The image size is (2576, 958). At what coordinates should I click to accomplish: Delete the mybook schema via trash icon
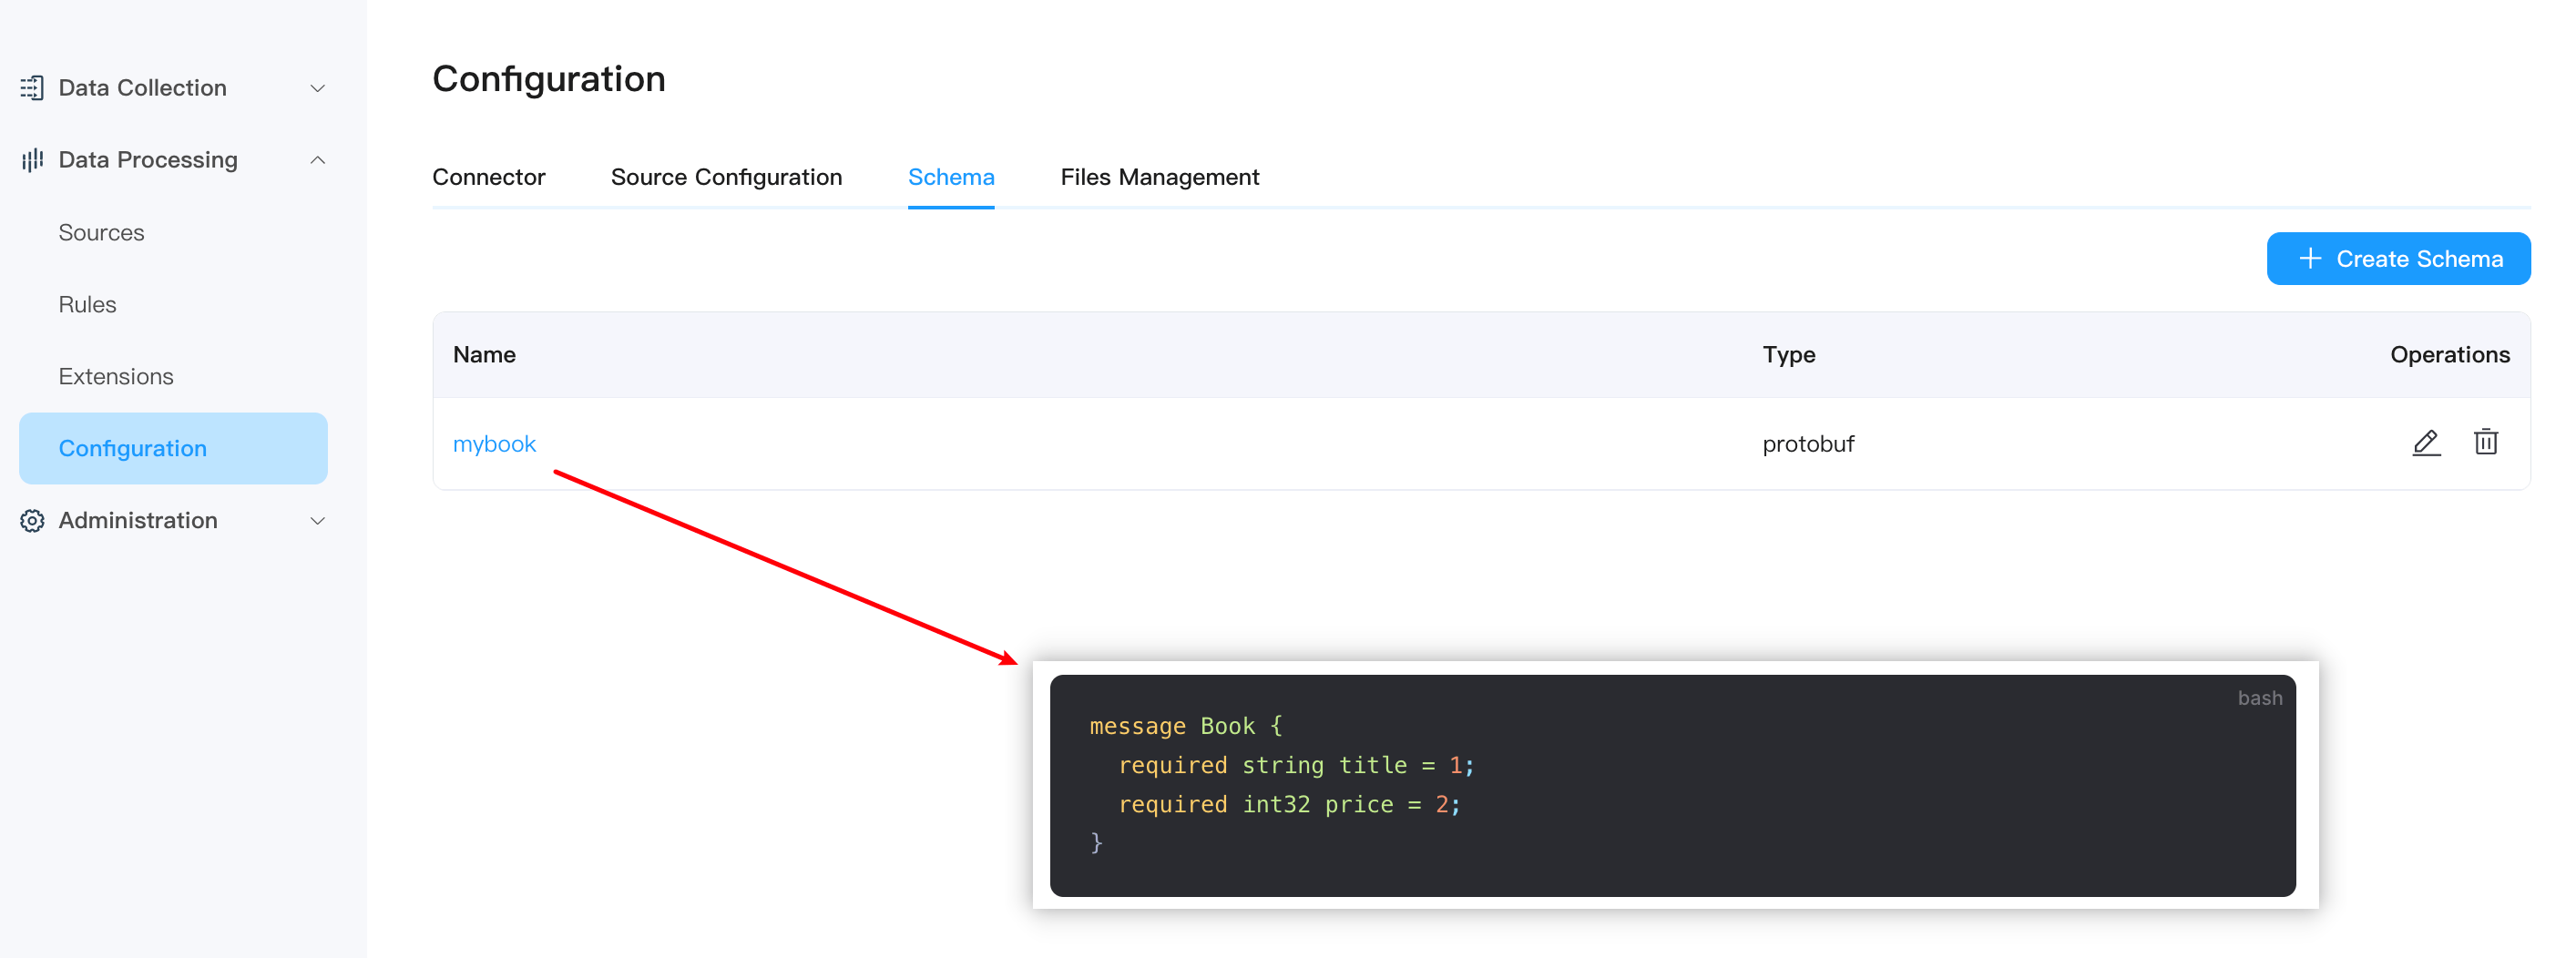click(2486, 443)
